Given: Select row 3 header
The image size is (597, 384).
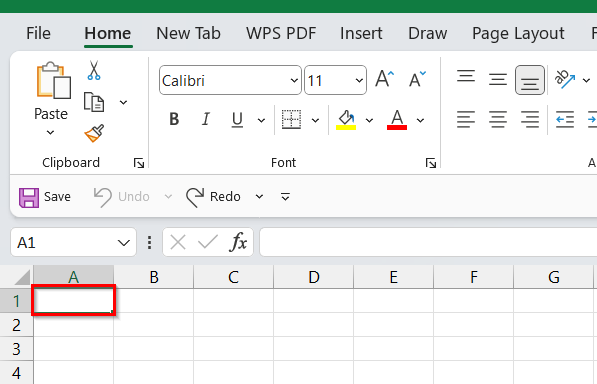Looking at the screenshot, I should tap(16, 349).
